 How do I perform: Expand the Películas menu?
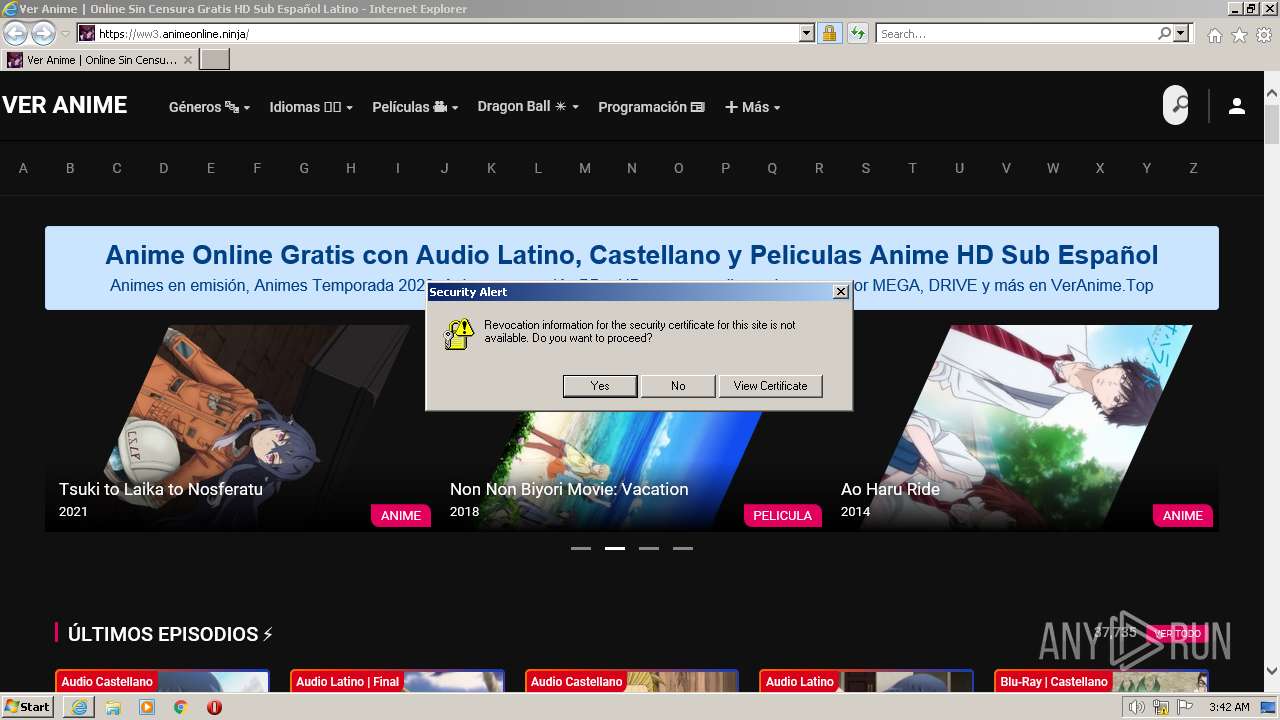click(x=415, y=107)
